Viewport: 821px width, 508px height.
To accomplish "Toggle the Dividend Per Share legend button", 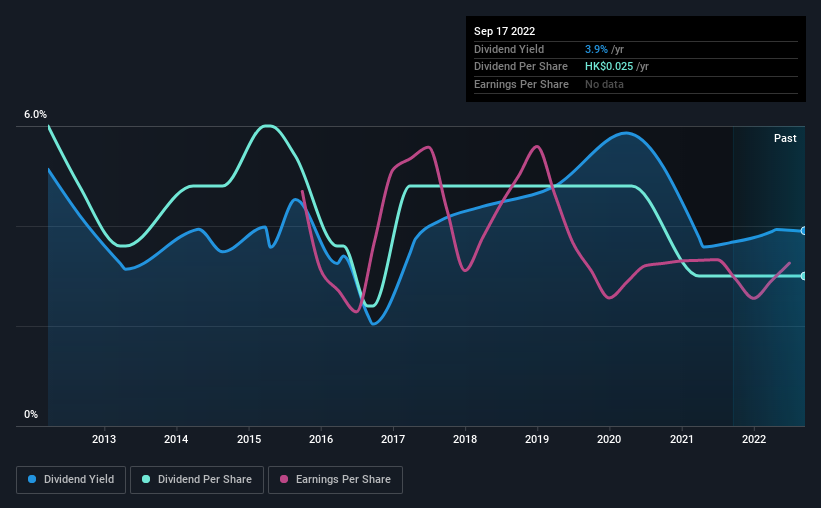I will [197, 480].
